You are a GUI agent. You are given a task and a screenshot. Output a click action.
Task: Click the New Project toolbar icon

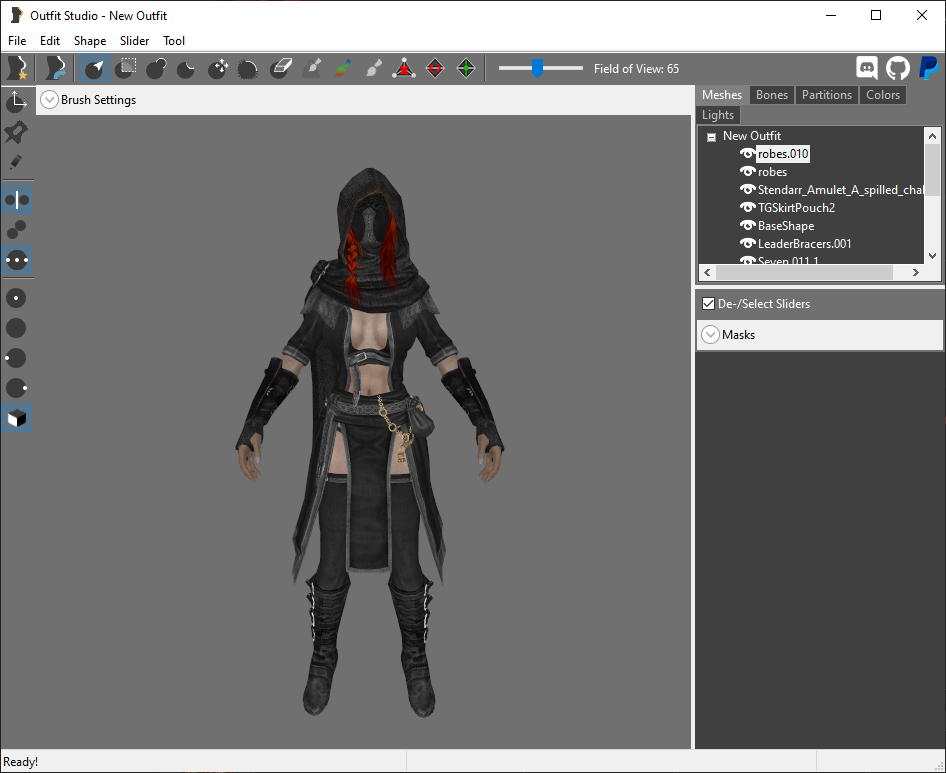(17, 68)
